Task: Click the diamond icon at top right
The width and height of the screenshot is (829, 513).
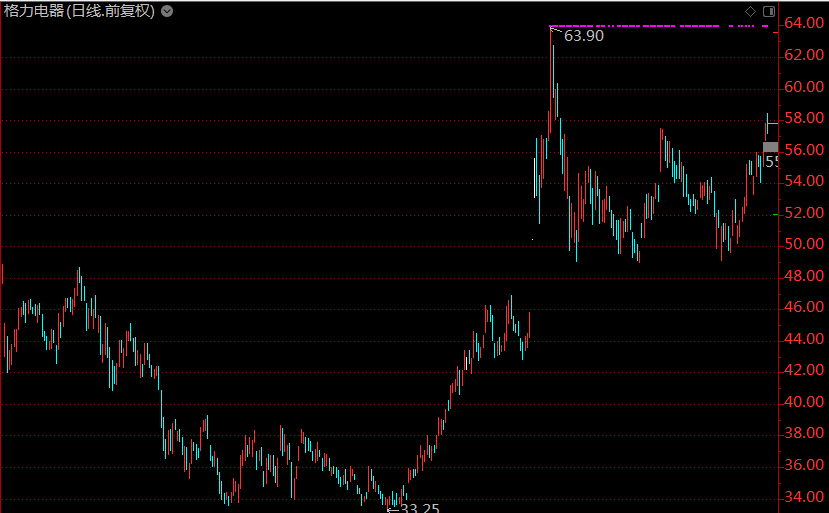Action: click(x=750, y=11)
